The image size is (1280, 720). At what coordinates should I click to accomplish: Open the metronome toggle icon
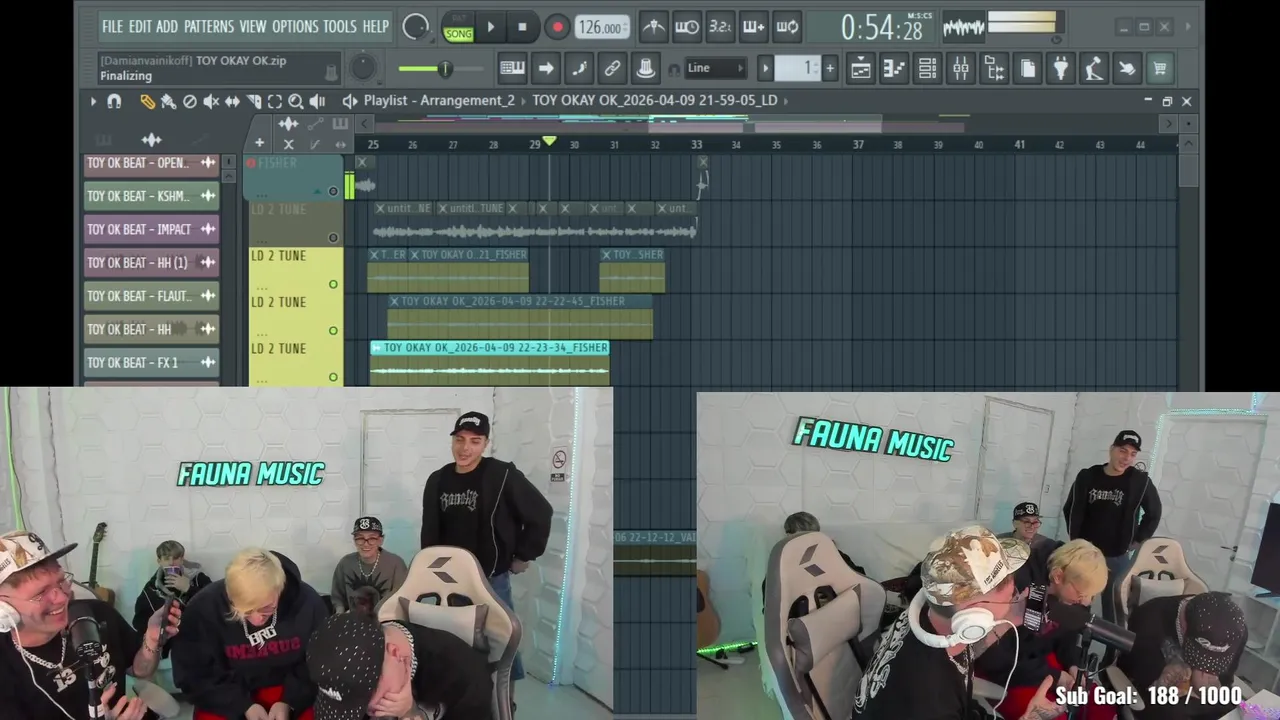tap(653, 27)
